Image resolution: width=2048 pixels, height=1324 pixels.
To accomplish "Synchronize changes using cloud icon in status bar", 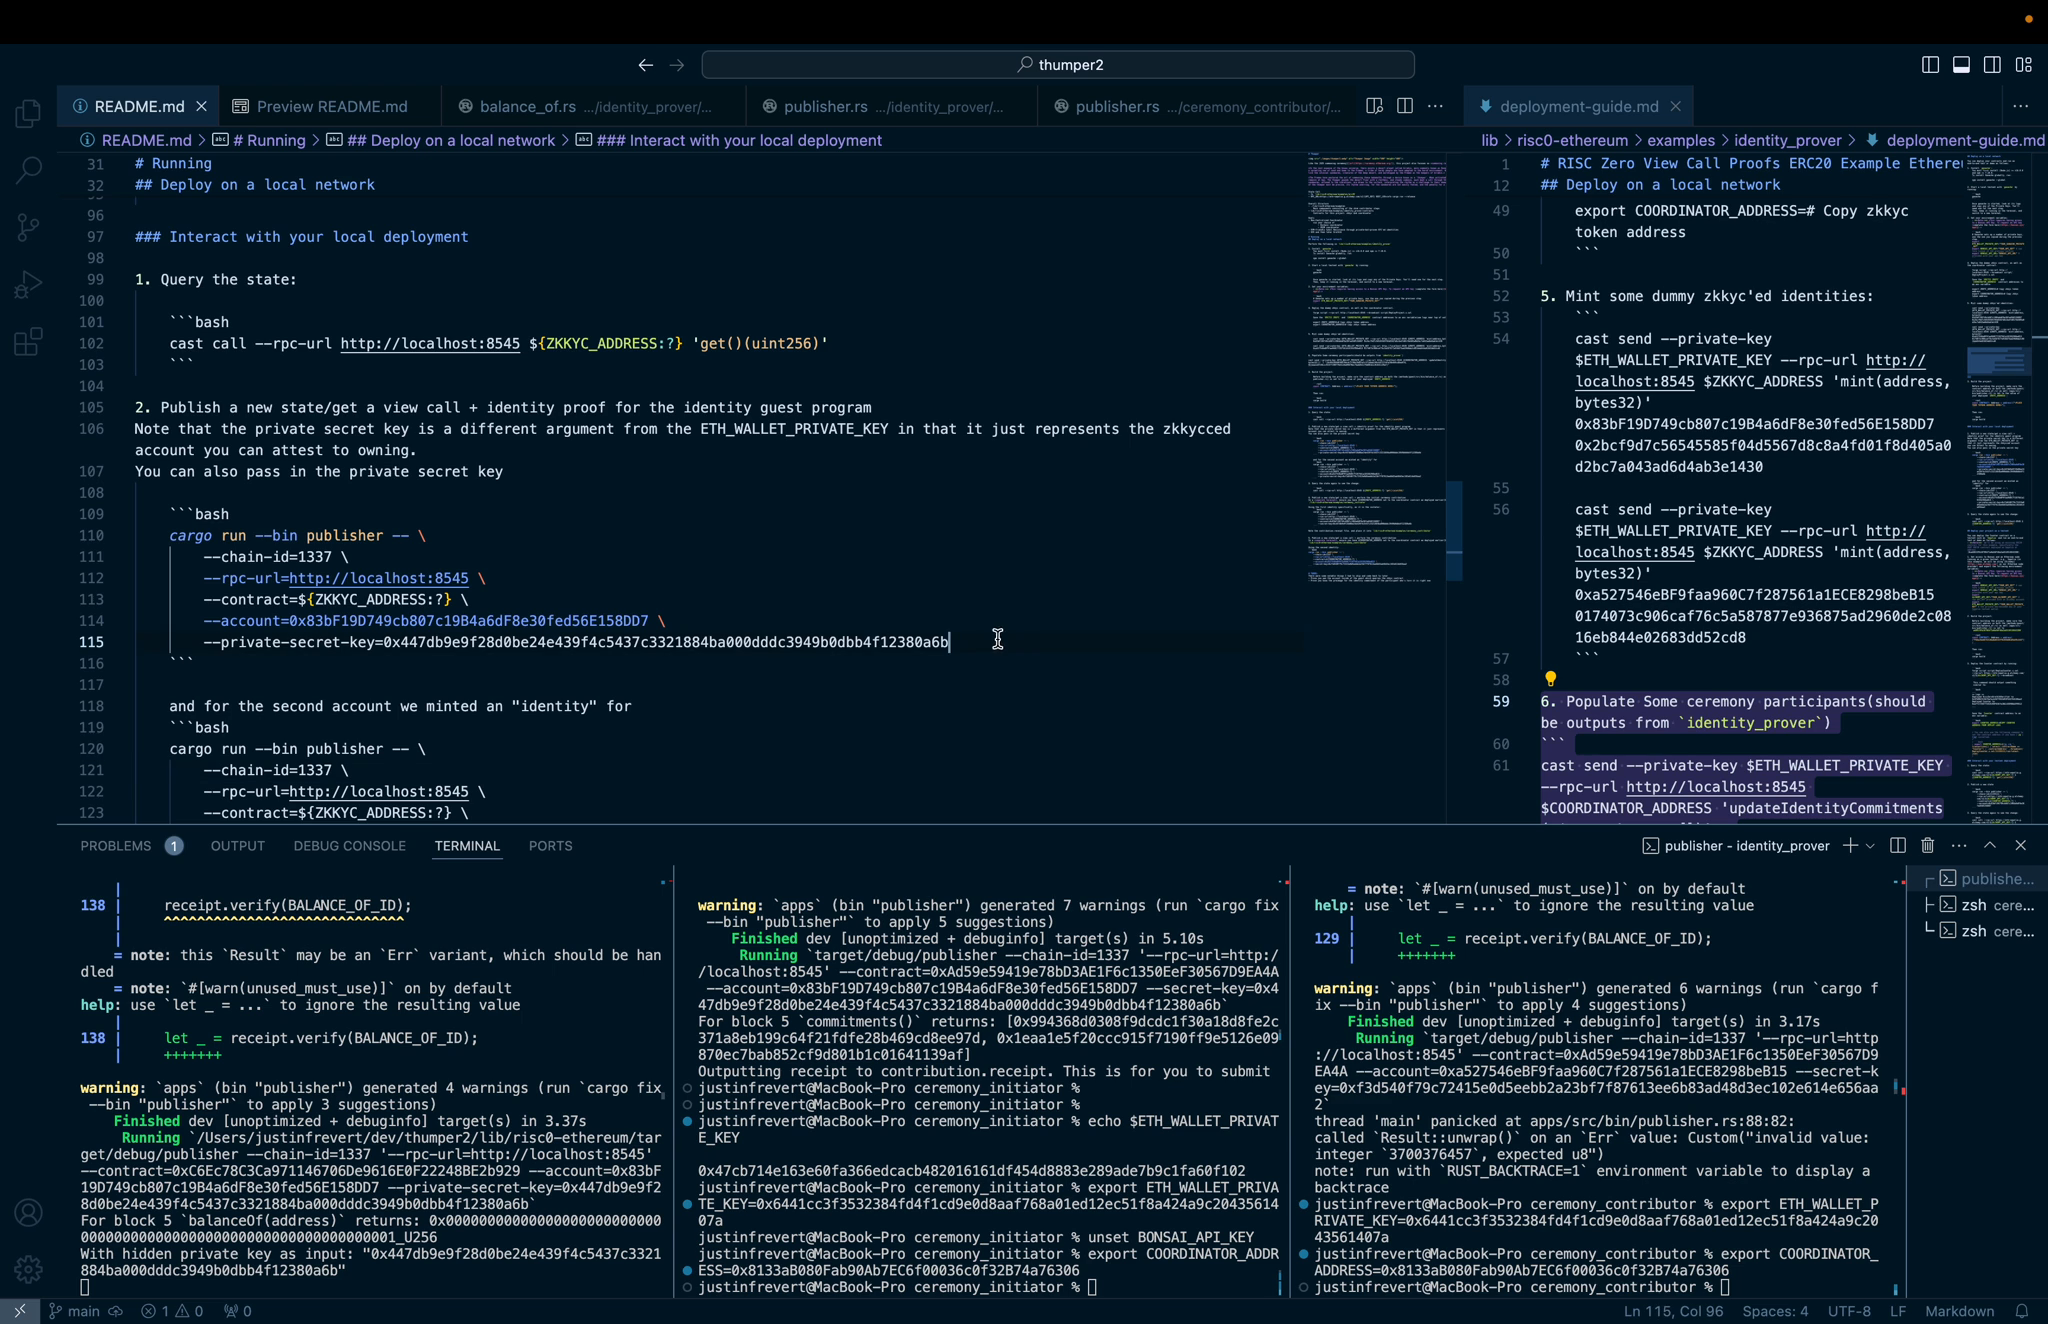I will tap(116, 1311).
